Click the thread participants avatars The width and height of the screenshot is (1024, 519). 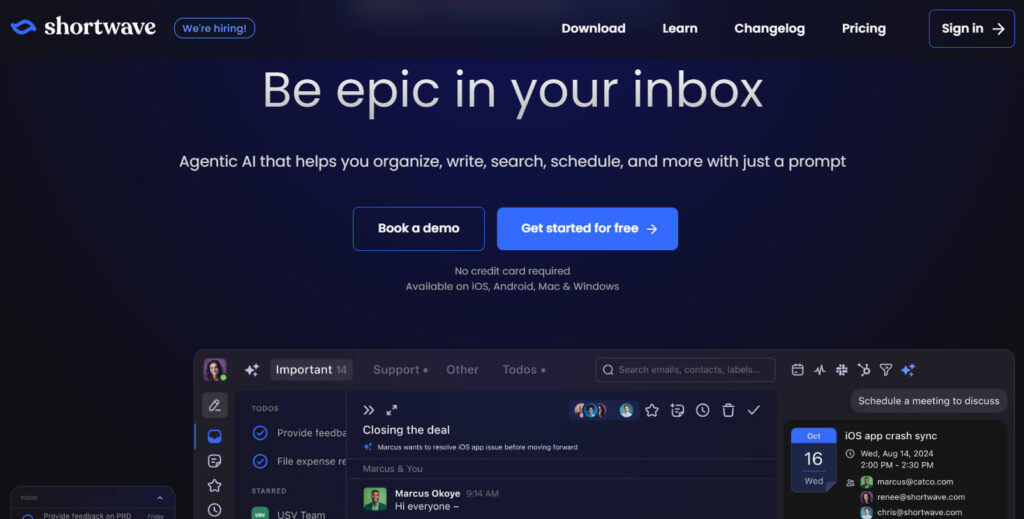[x=603, y=410]
